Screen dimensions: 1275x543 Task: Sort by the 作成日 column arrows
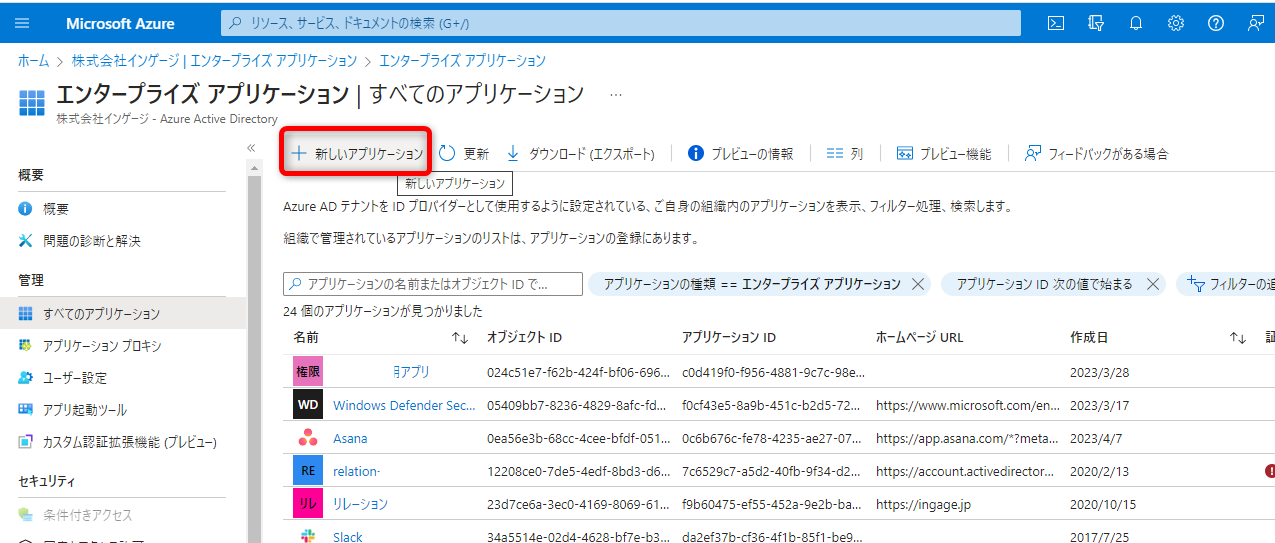pos(1237,338)
